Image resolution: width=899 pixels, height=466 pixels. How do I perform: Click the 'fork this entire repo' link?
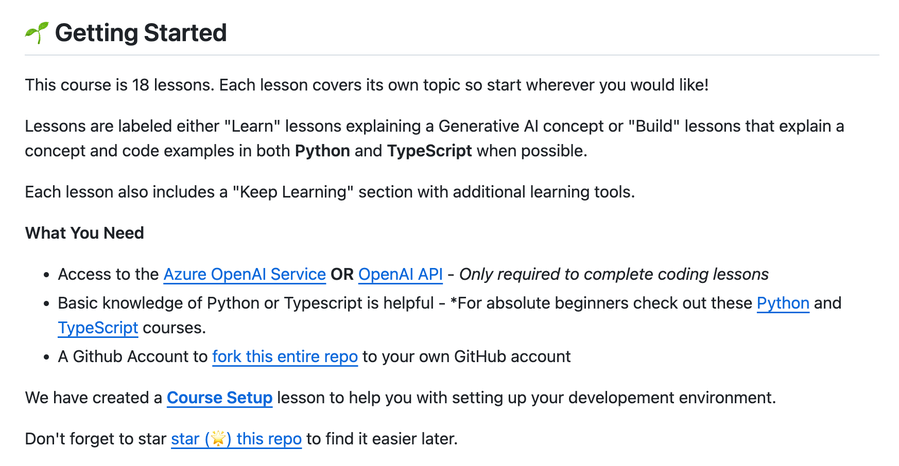click(x=285, y=356)
